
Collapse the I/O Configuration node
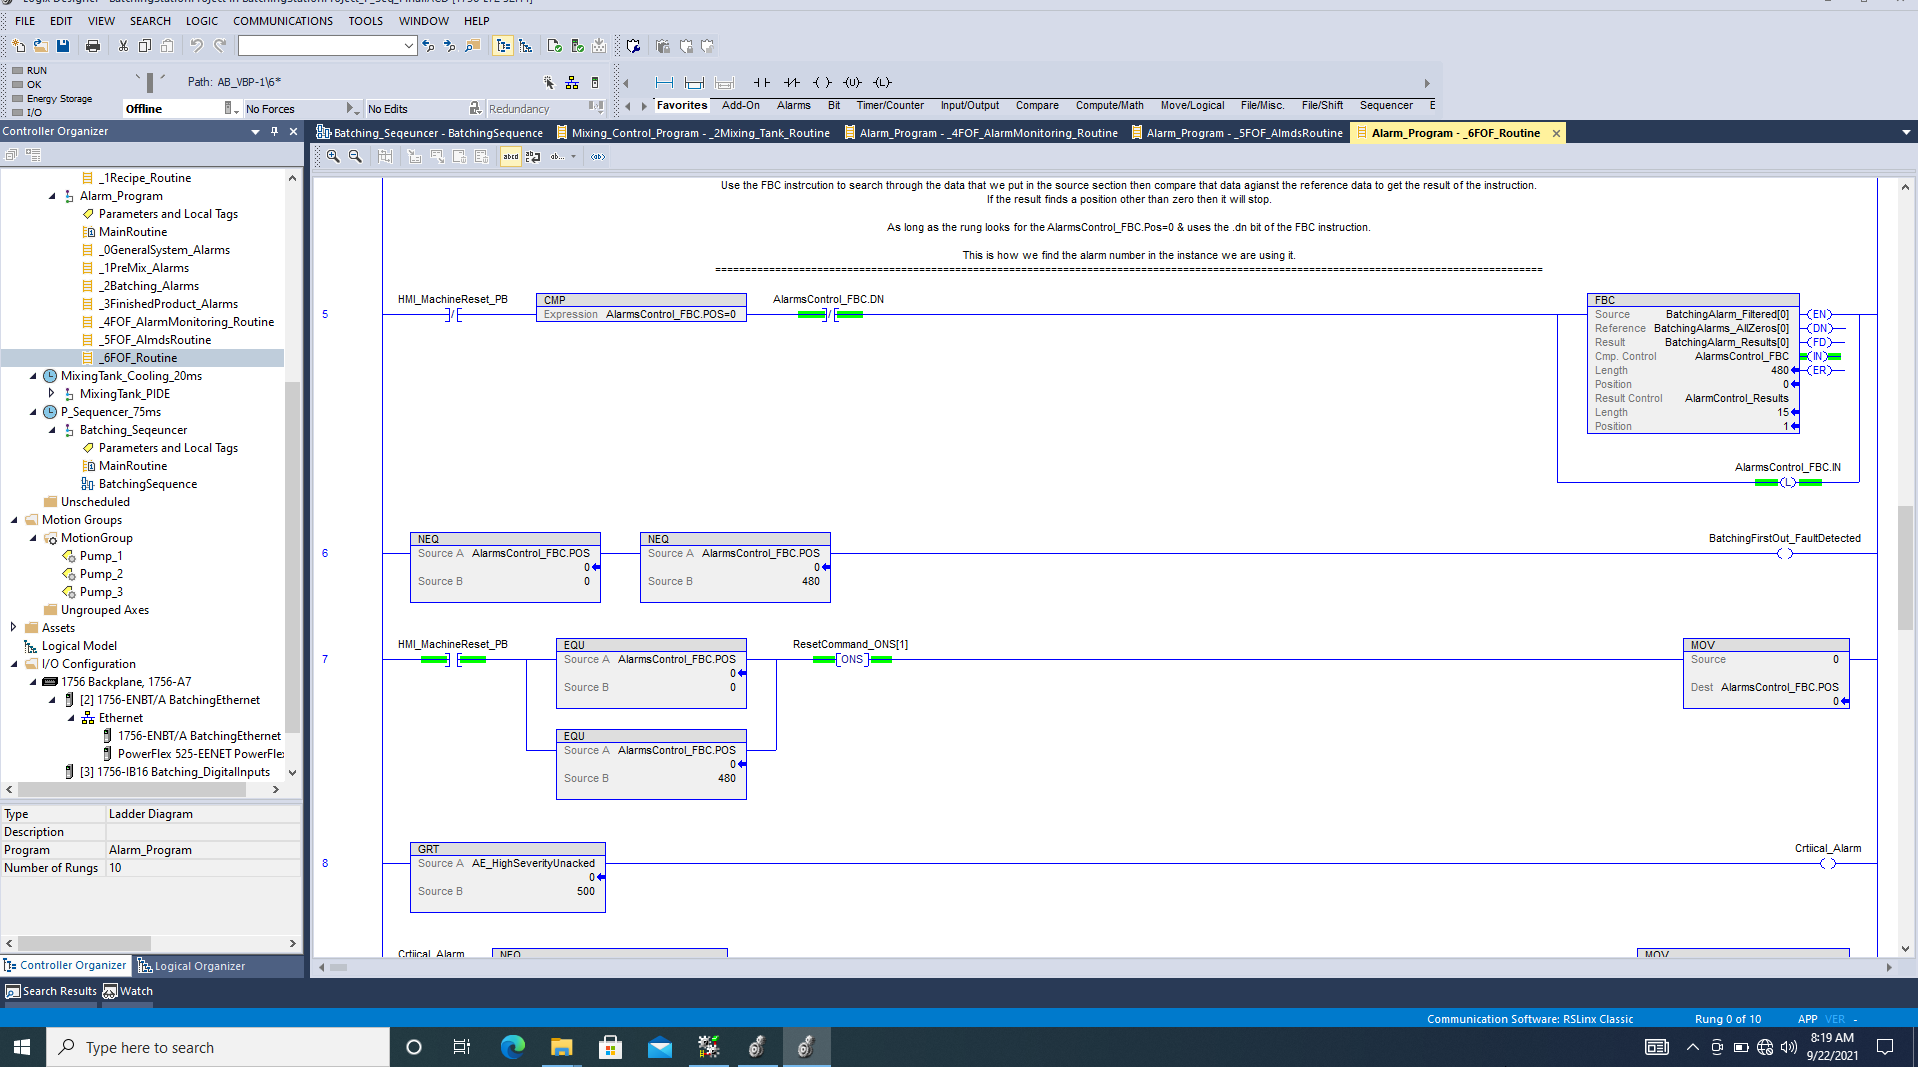(x=14, y=664)
